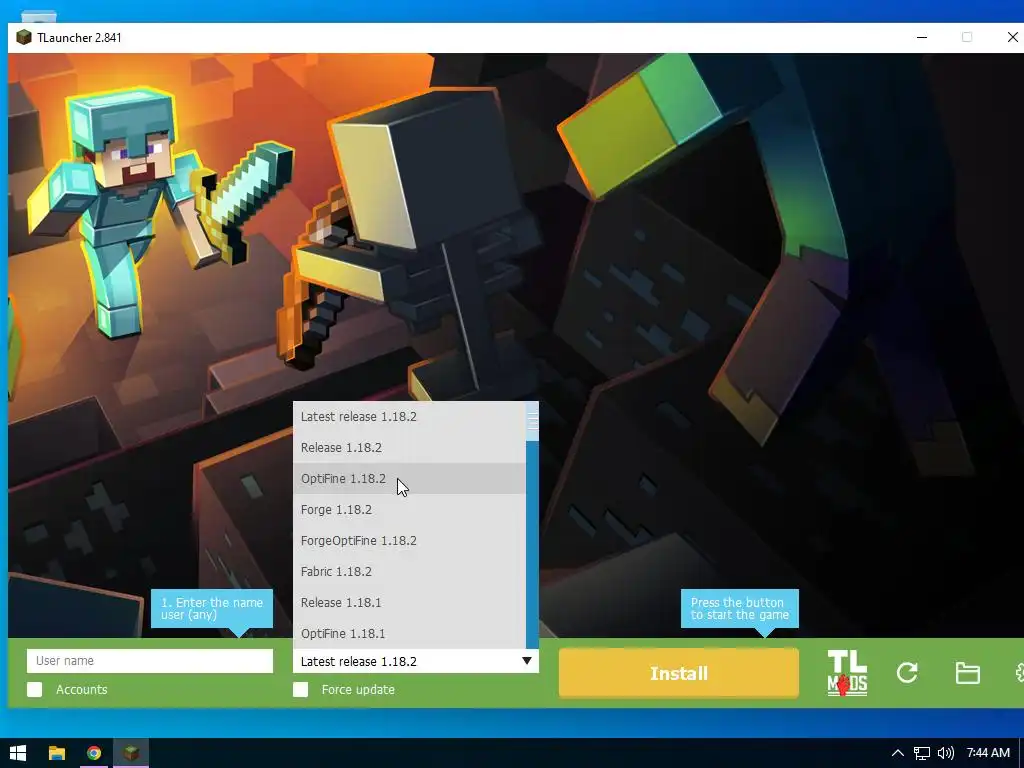Image resolution: width=1024 pixels, height=768 pixels.
Task: Open the TL Mods icon
Action: point(847,673)
